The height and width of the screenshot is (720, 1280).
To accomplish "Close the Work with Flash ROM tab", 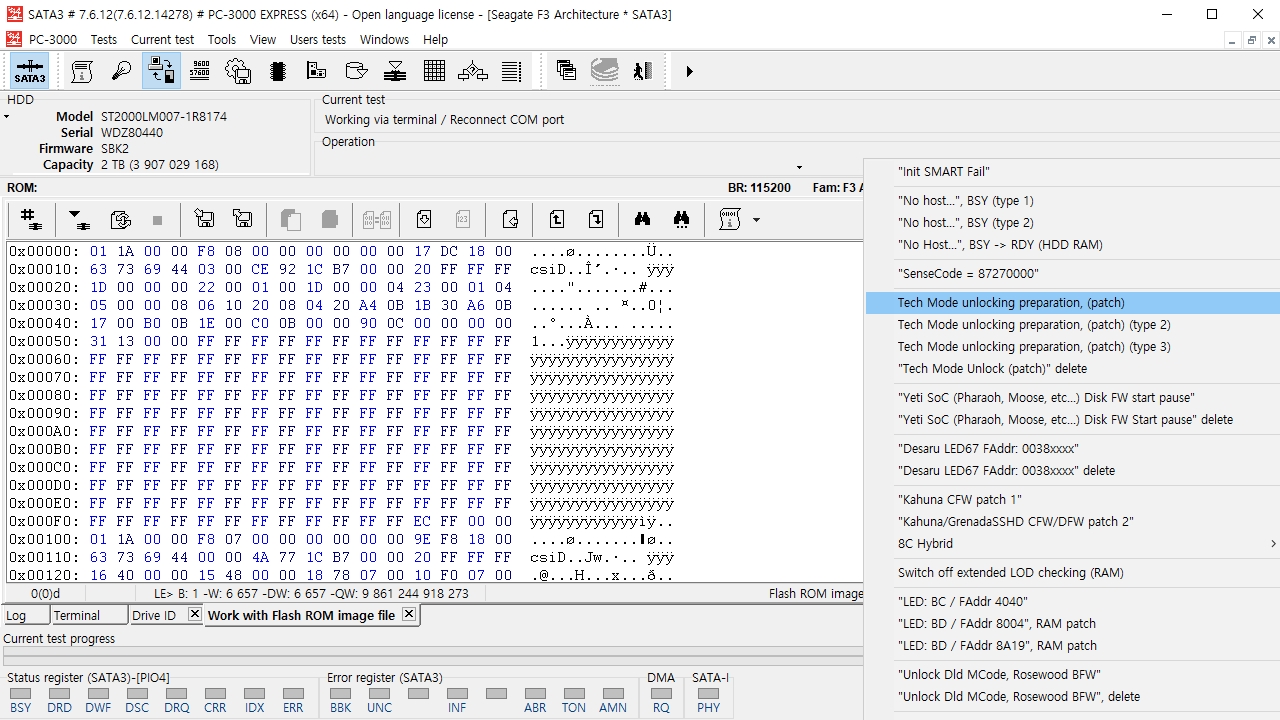I will point(409,615).
